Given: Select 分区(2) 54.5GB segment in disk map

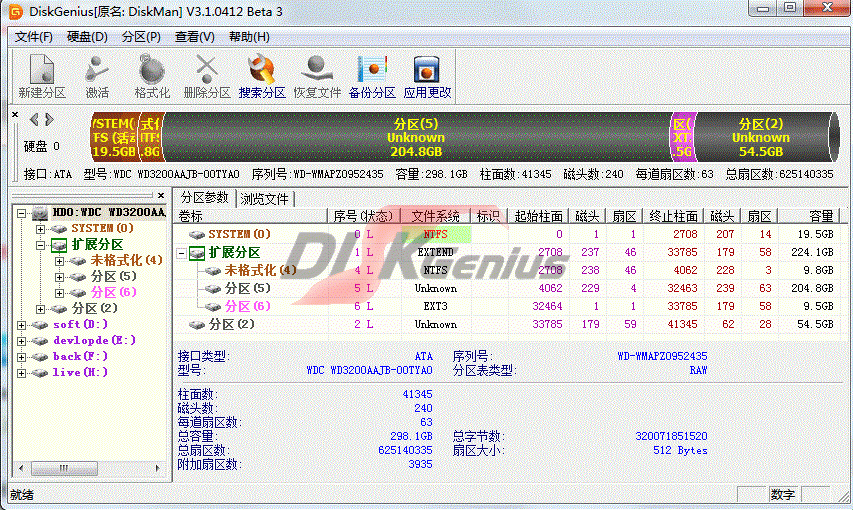Looking at the screenshot, I should coord(762,137).
